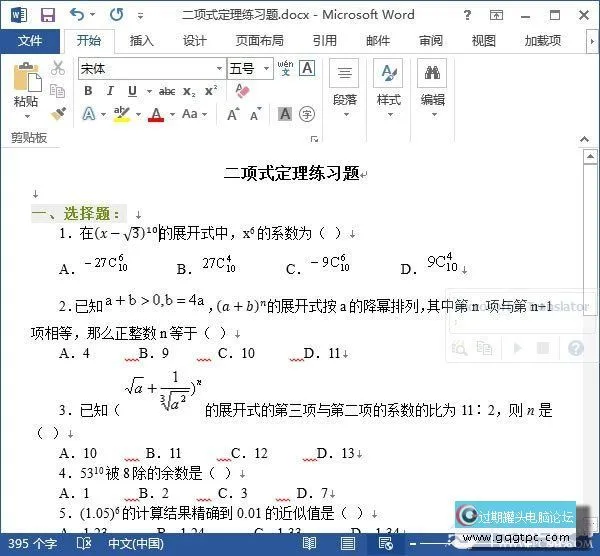600x556 pixels.
Task: Click the Save icon in quick access toolbar
Action: click(47, 14)
